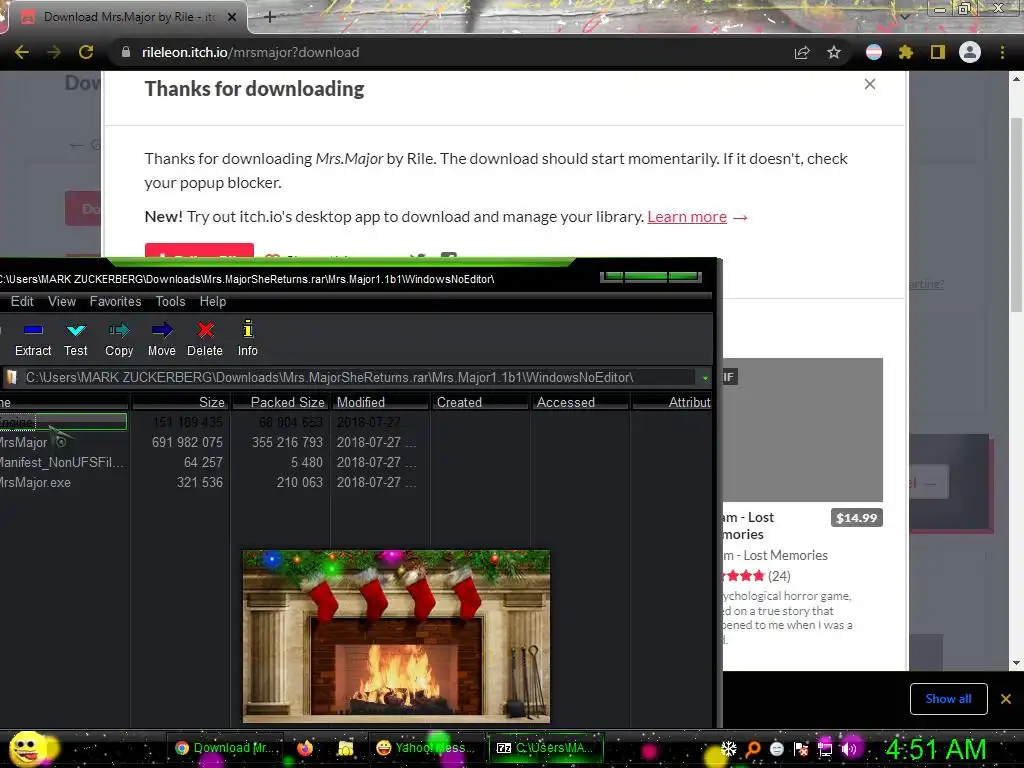Screen dimensions: 1024x768
Task: Click the Attributes column header in 7-Zip
Action: [672, 402]
